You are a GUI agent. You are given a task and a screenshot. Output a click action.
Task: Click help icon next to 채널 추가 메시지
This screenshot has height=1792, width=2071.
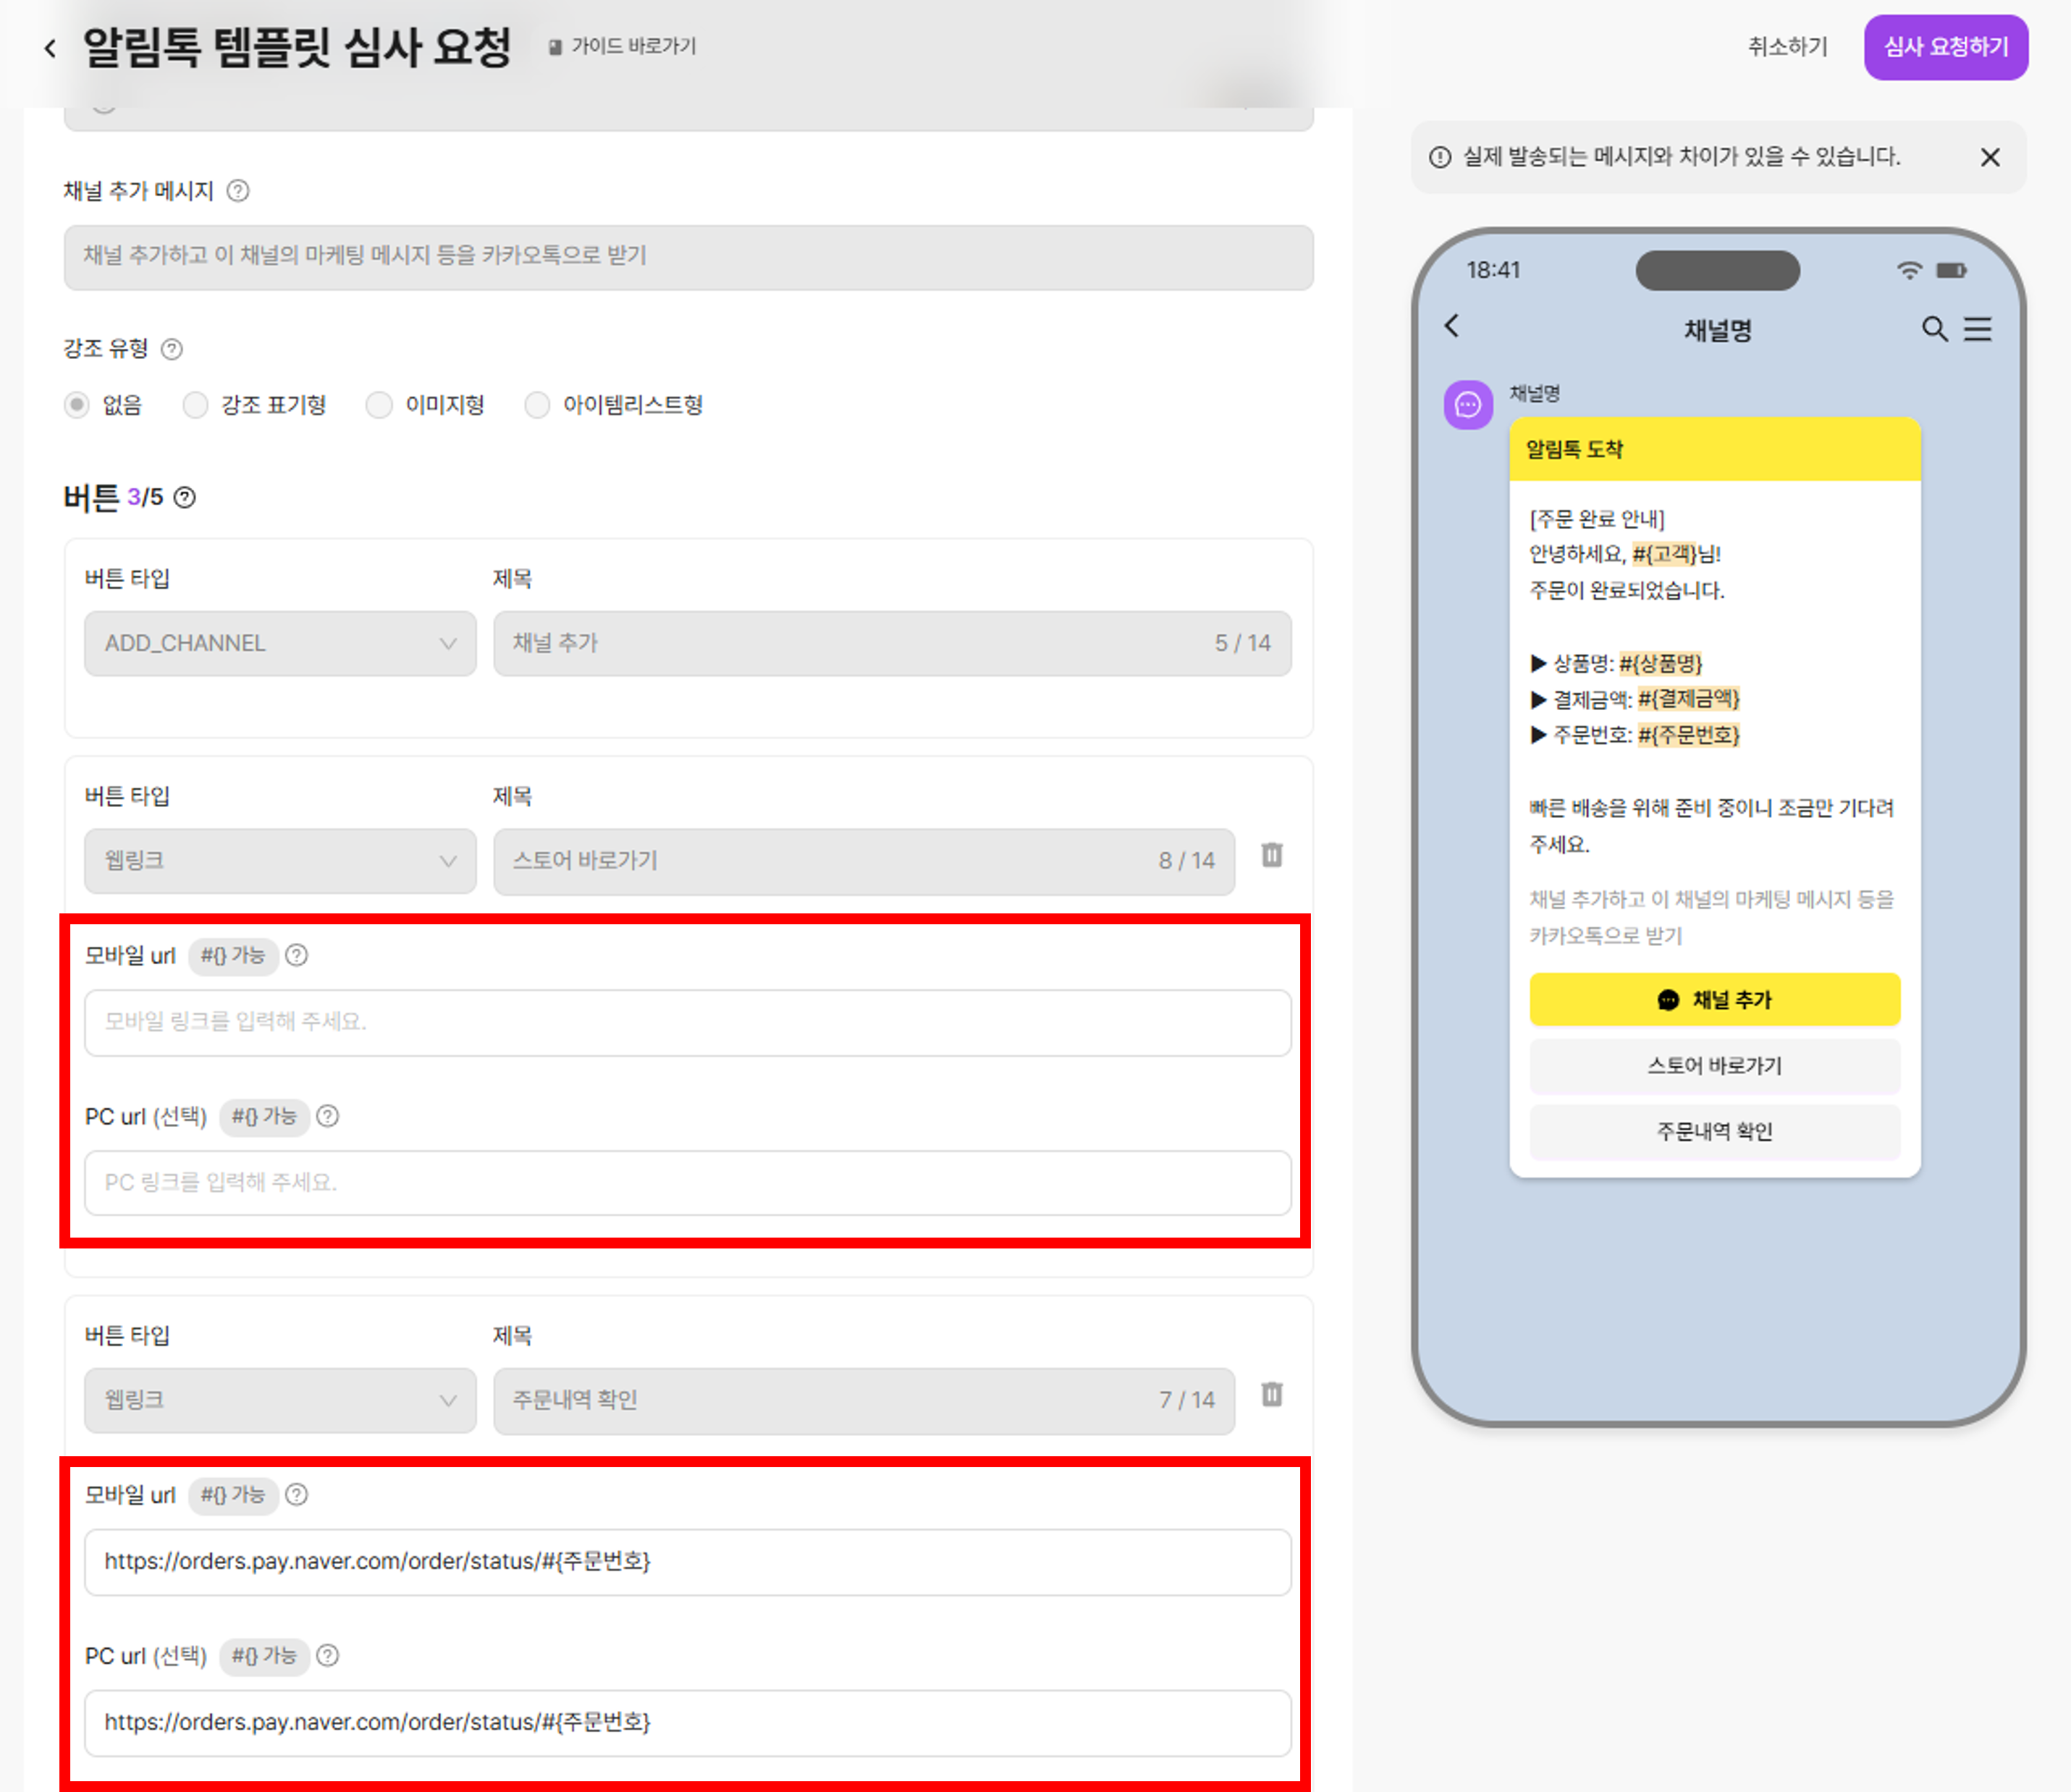coord(238,190)
